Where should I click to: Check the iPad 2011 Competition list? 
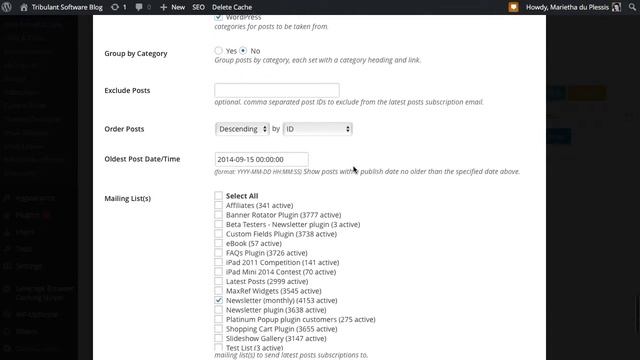(x=219, y=262)
